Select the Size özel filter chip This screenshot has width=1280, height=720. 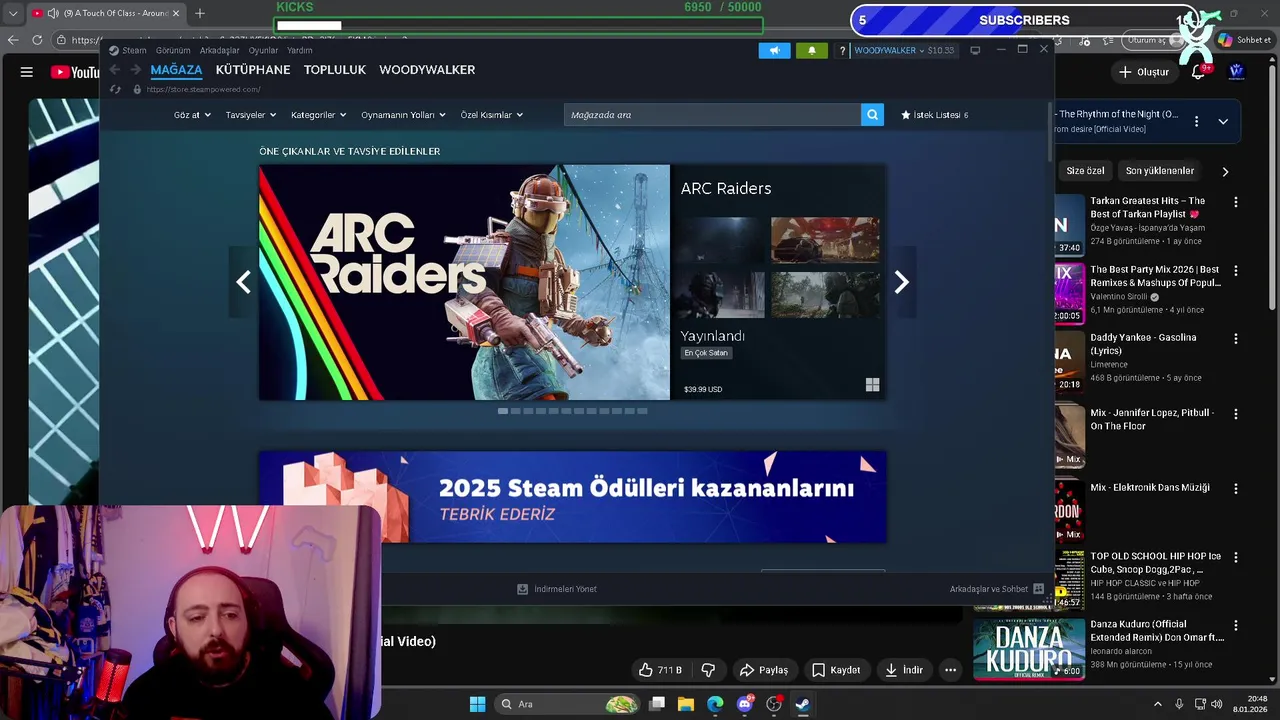click(1085, 171)
